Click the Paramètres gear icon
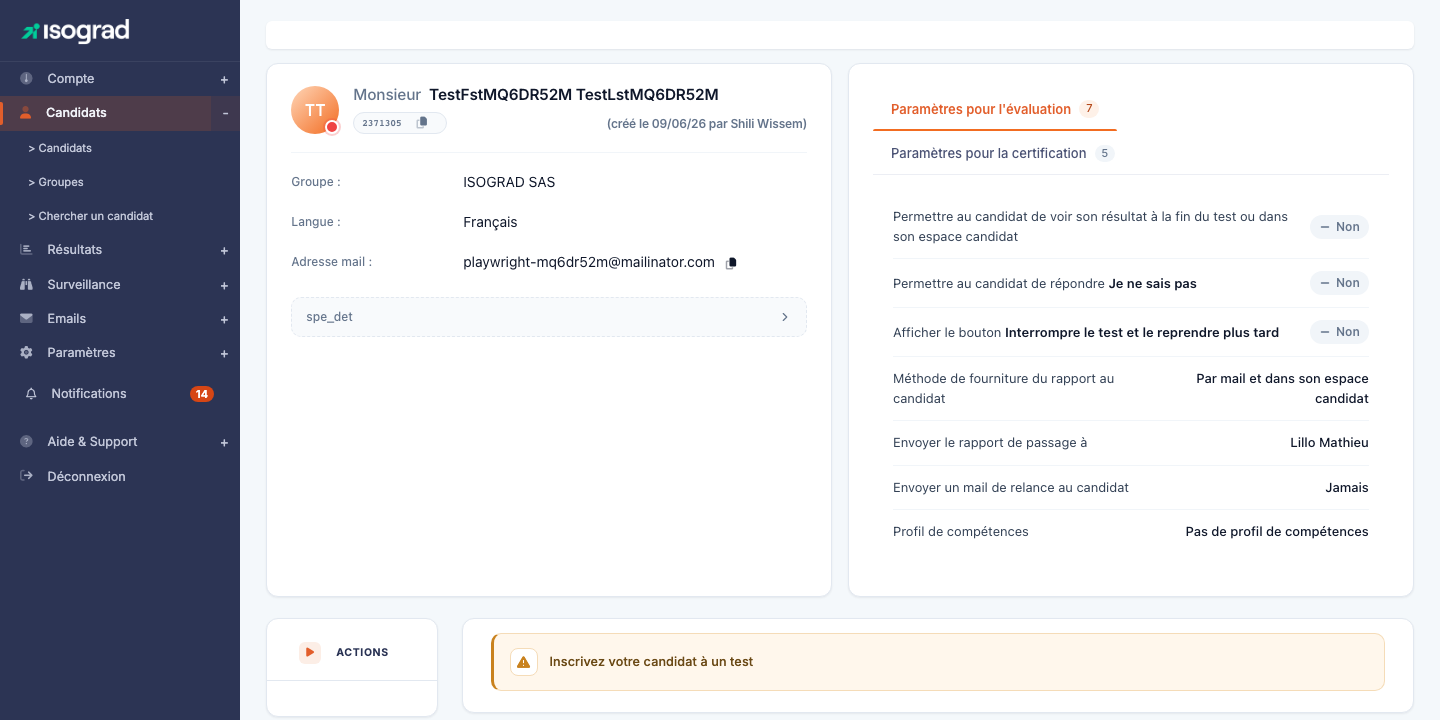The image size is (1440, 720). [x=26, y=353]
